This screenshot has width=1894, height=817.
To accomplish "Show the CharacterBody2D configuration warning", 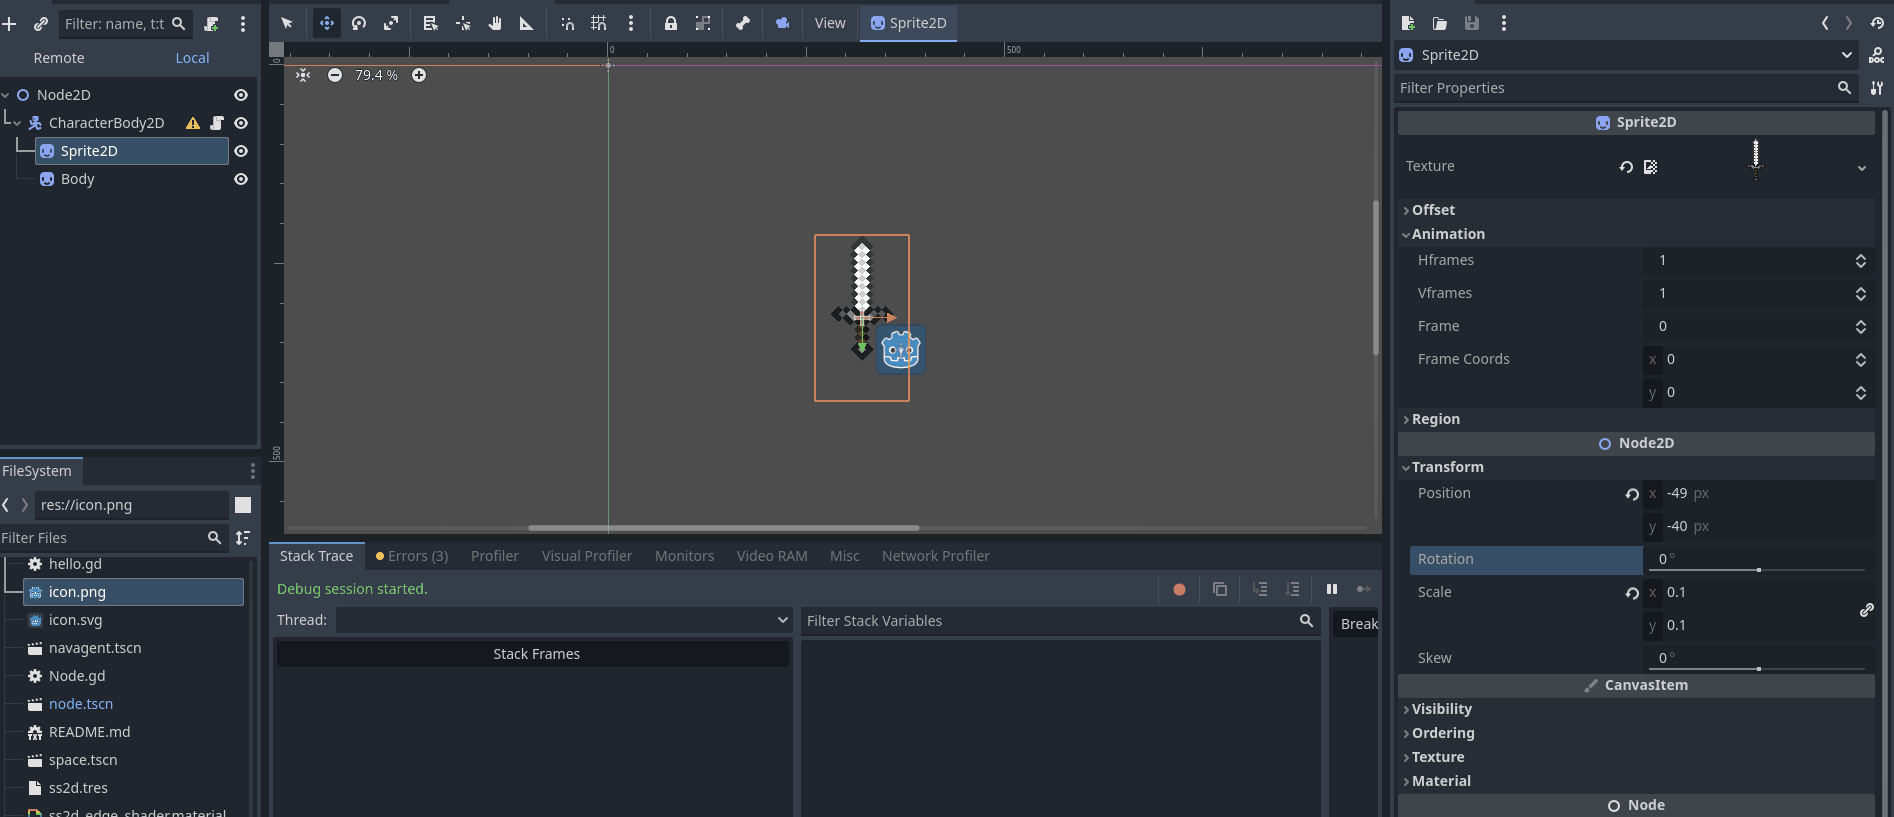I will point(193,123).
